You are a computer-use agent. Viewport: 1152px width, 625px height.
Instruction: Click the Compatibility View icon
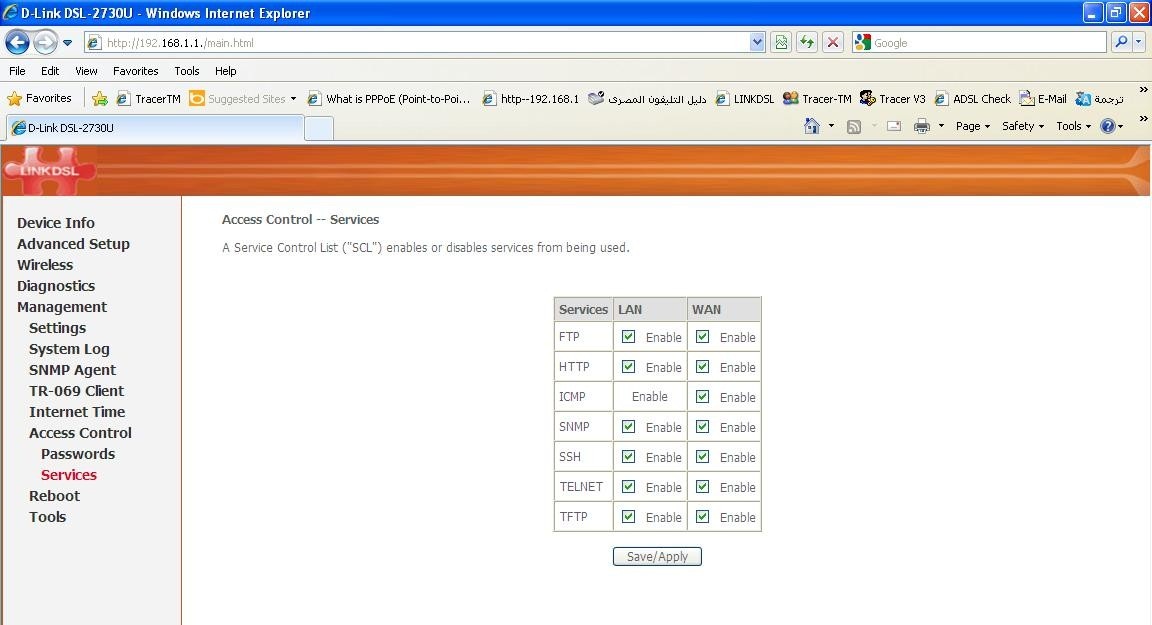point(781,42)
